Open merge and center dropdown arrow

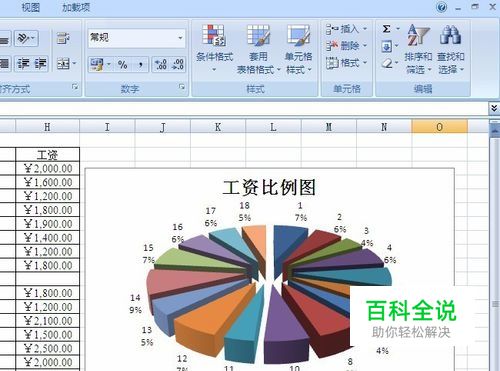pos(74,63)
